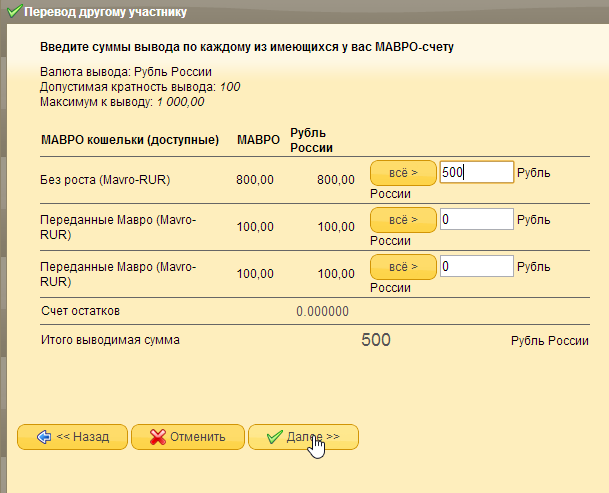Proceed with the Далее >> button
The image size is (609, 493).
pos(303,437)
